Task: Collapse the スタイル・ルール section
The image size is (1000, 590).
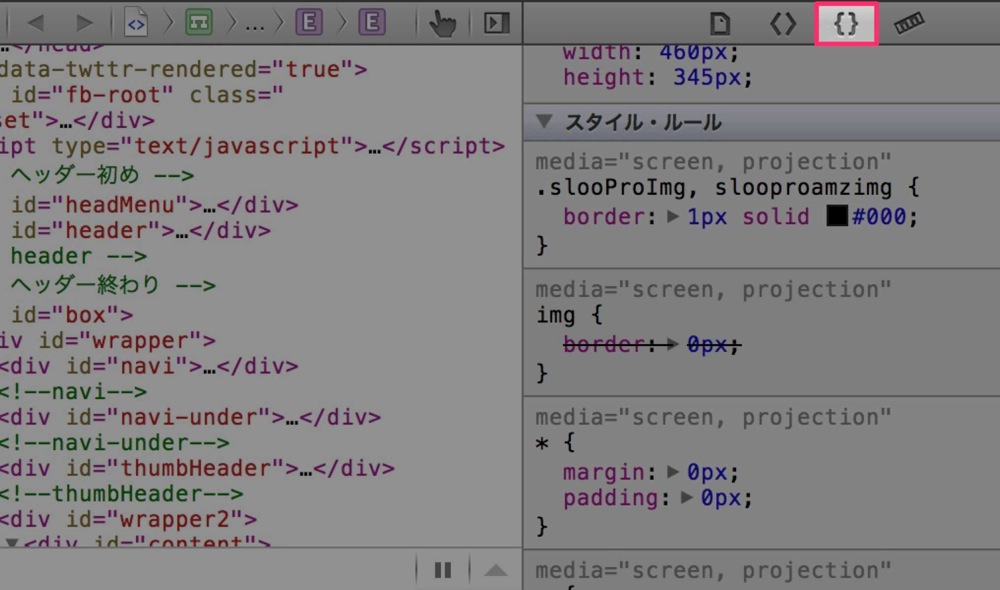Action: [x=544, y=121]
